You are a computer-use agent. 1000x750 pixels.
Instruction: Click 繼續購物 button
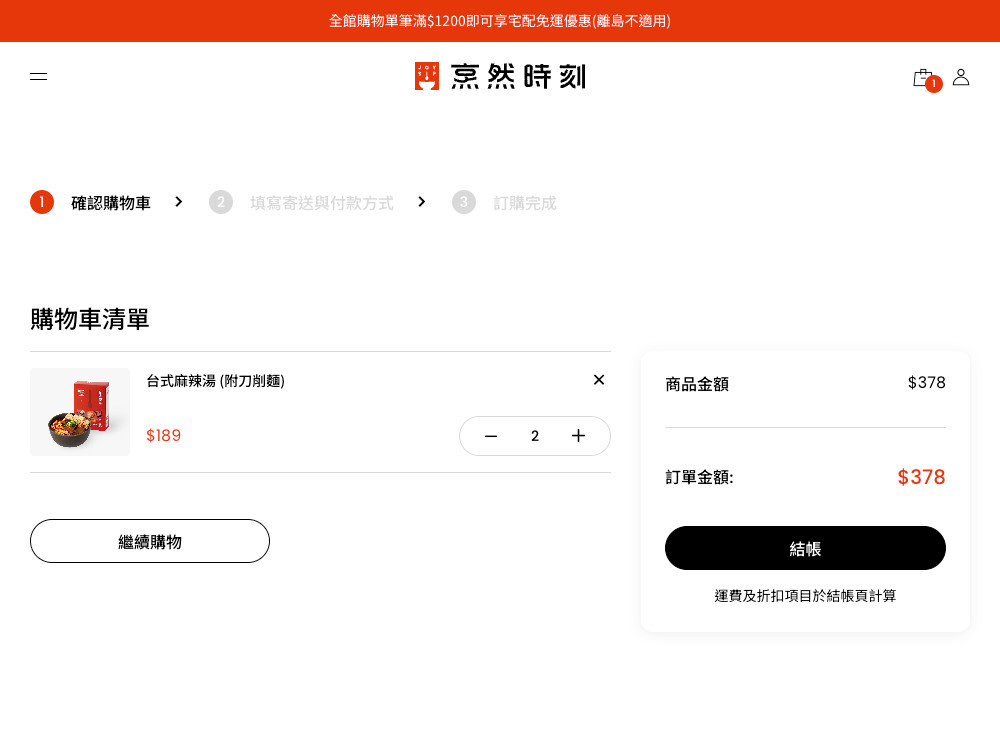click(x=150, y=541)
